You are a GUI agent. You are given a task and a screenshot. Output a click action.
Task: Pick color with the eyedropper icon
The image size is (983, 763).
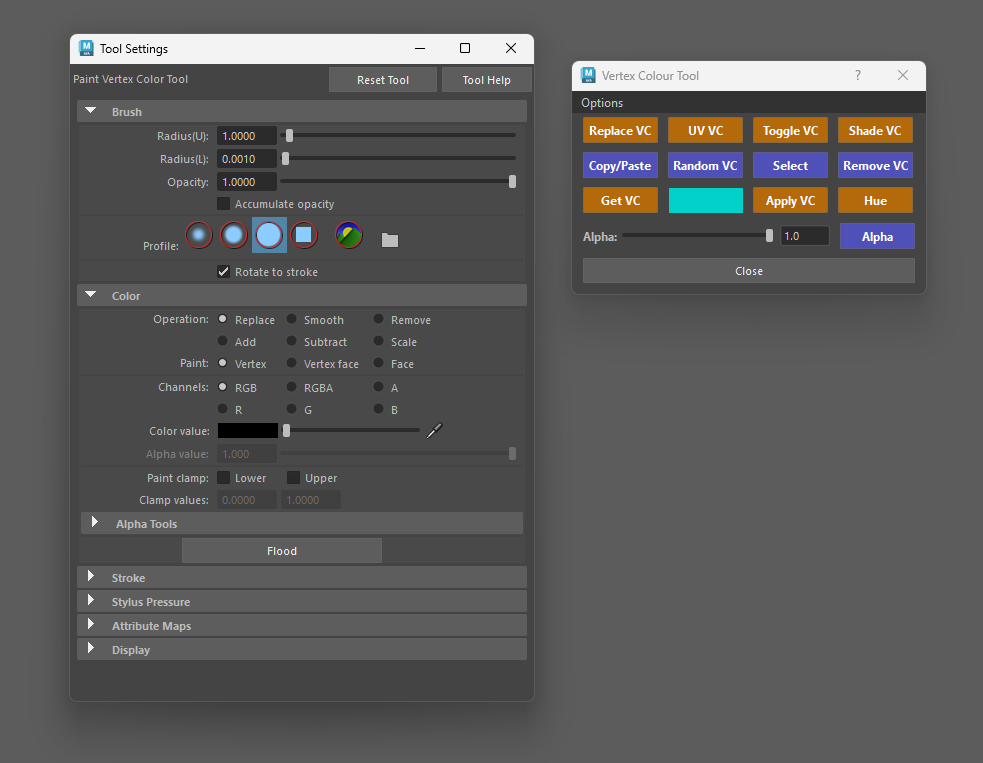pyautogui.click(x=434, y=431)
